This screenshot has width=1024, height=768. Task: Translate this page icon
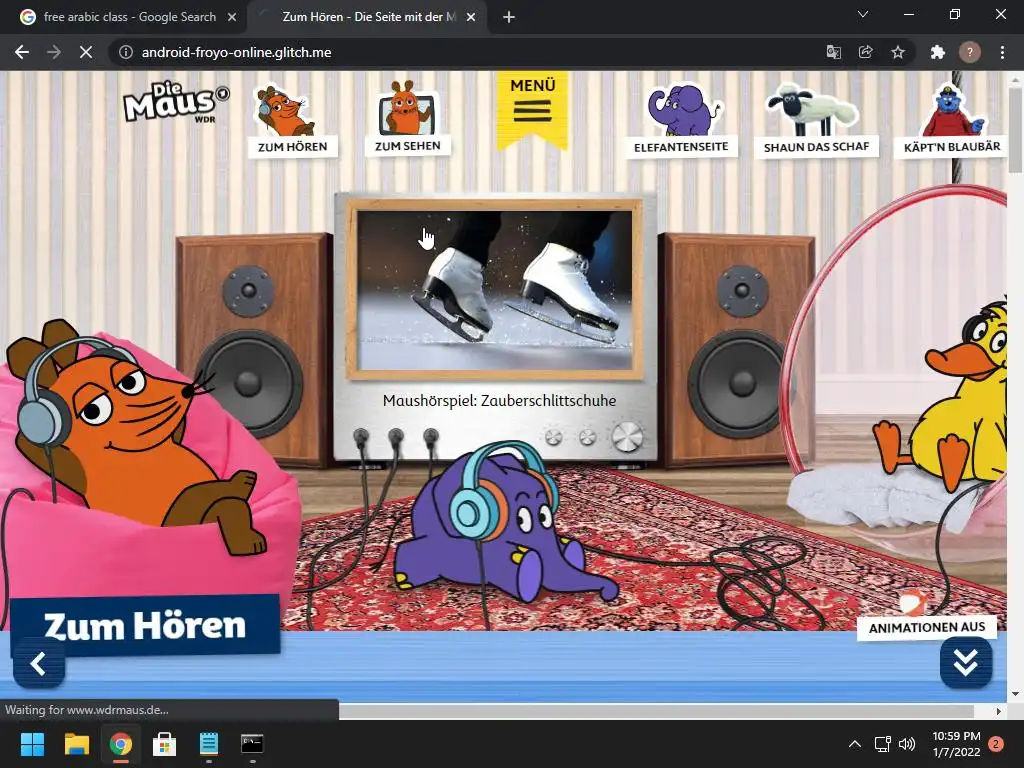coord(834,52)
